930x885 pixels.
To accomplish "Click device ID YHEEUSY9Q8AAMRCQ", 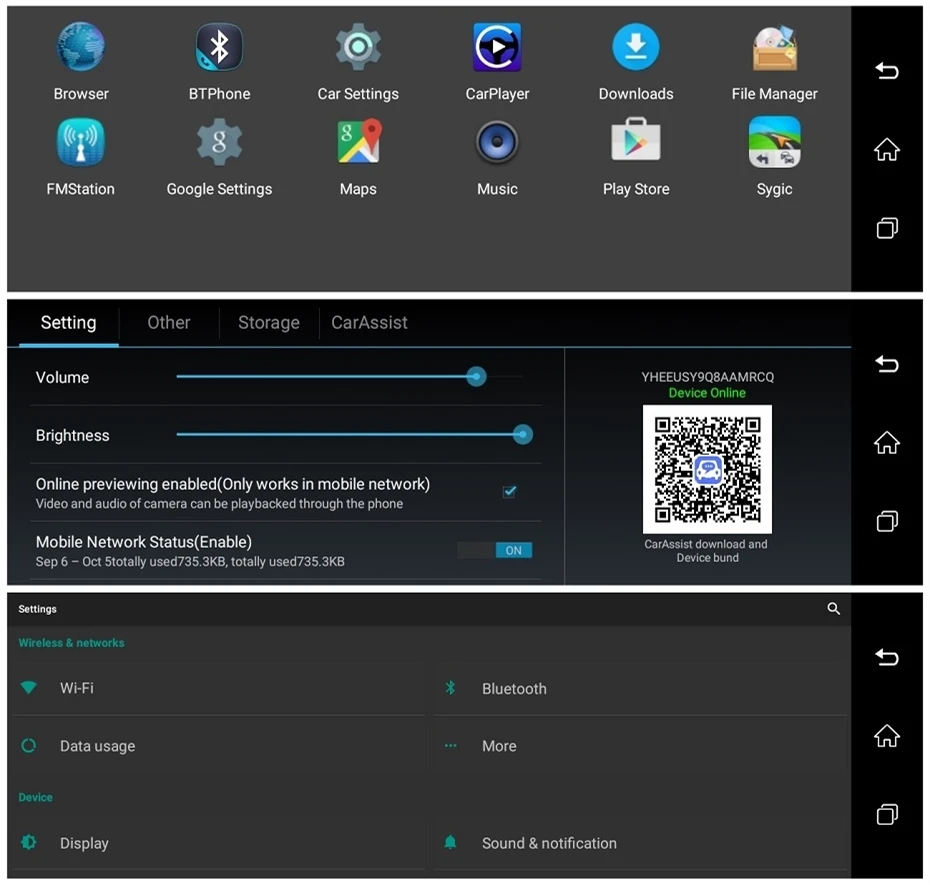I will tap(707, 377).
